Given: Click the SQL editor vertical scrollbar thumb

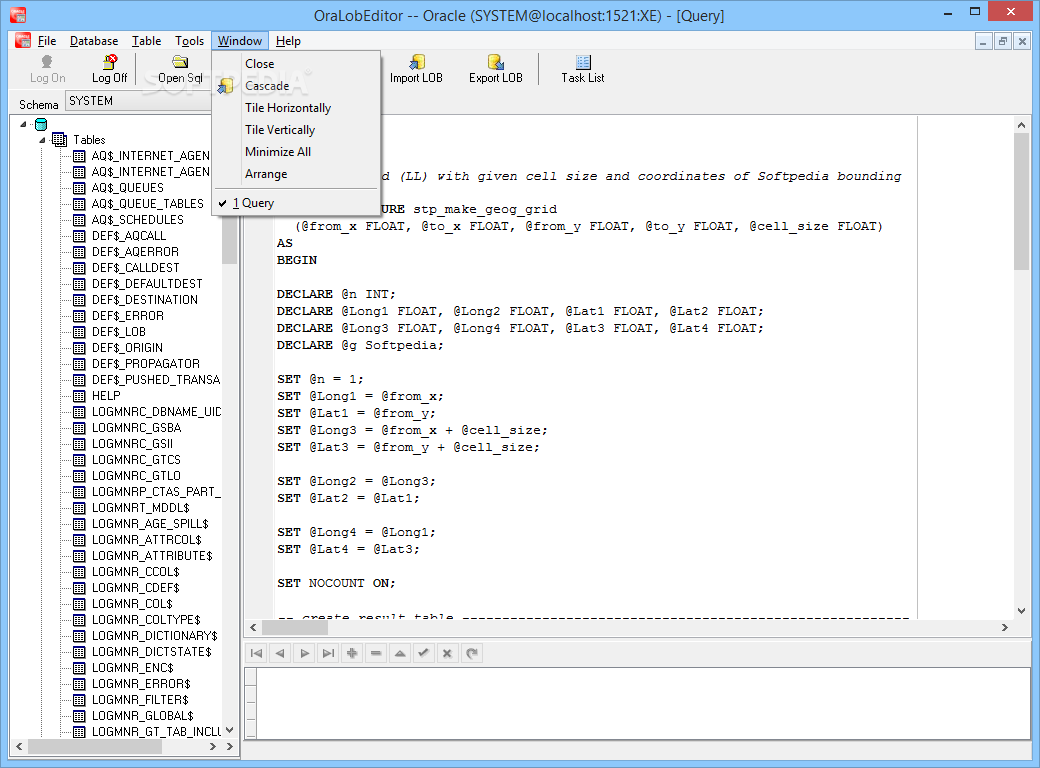Looking at the screenshot, I should [1021, 201].
